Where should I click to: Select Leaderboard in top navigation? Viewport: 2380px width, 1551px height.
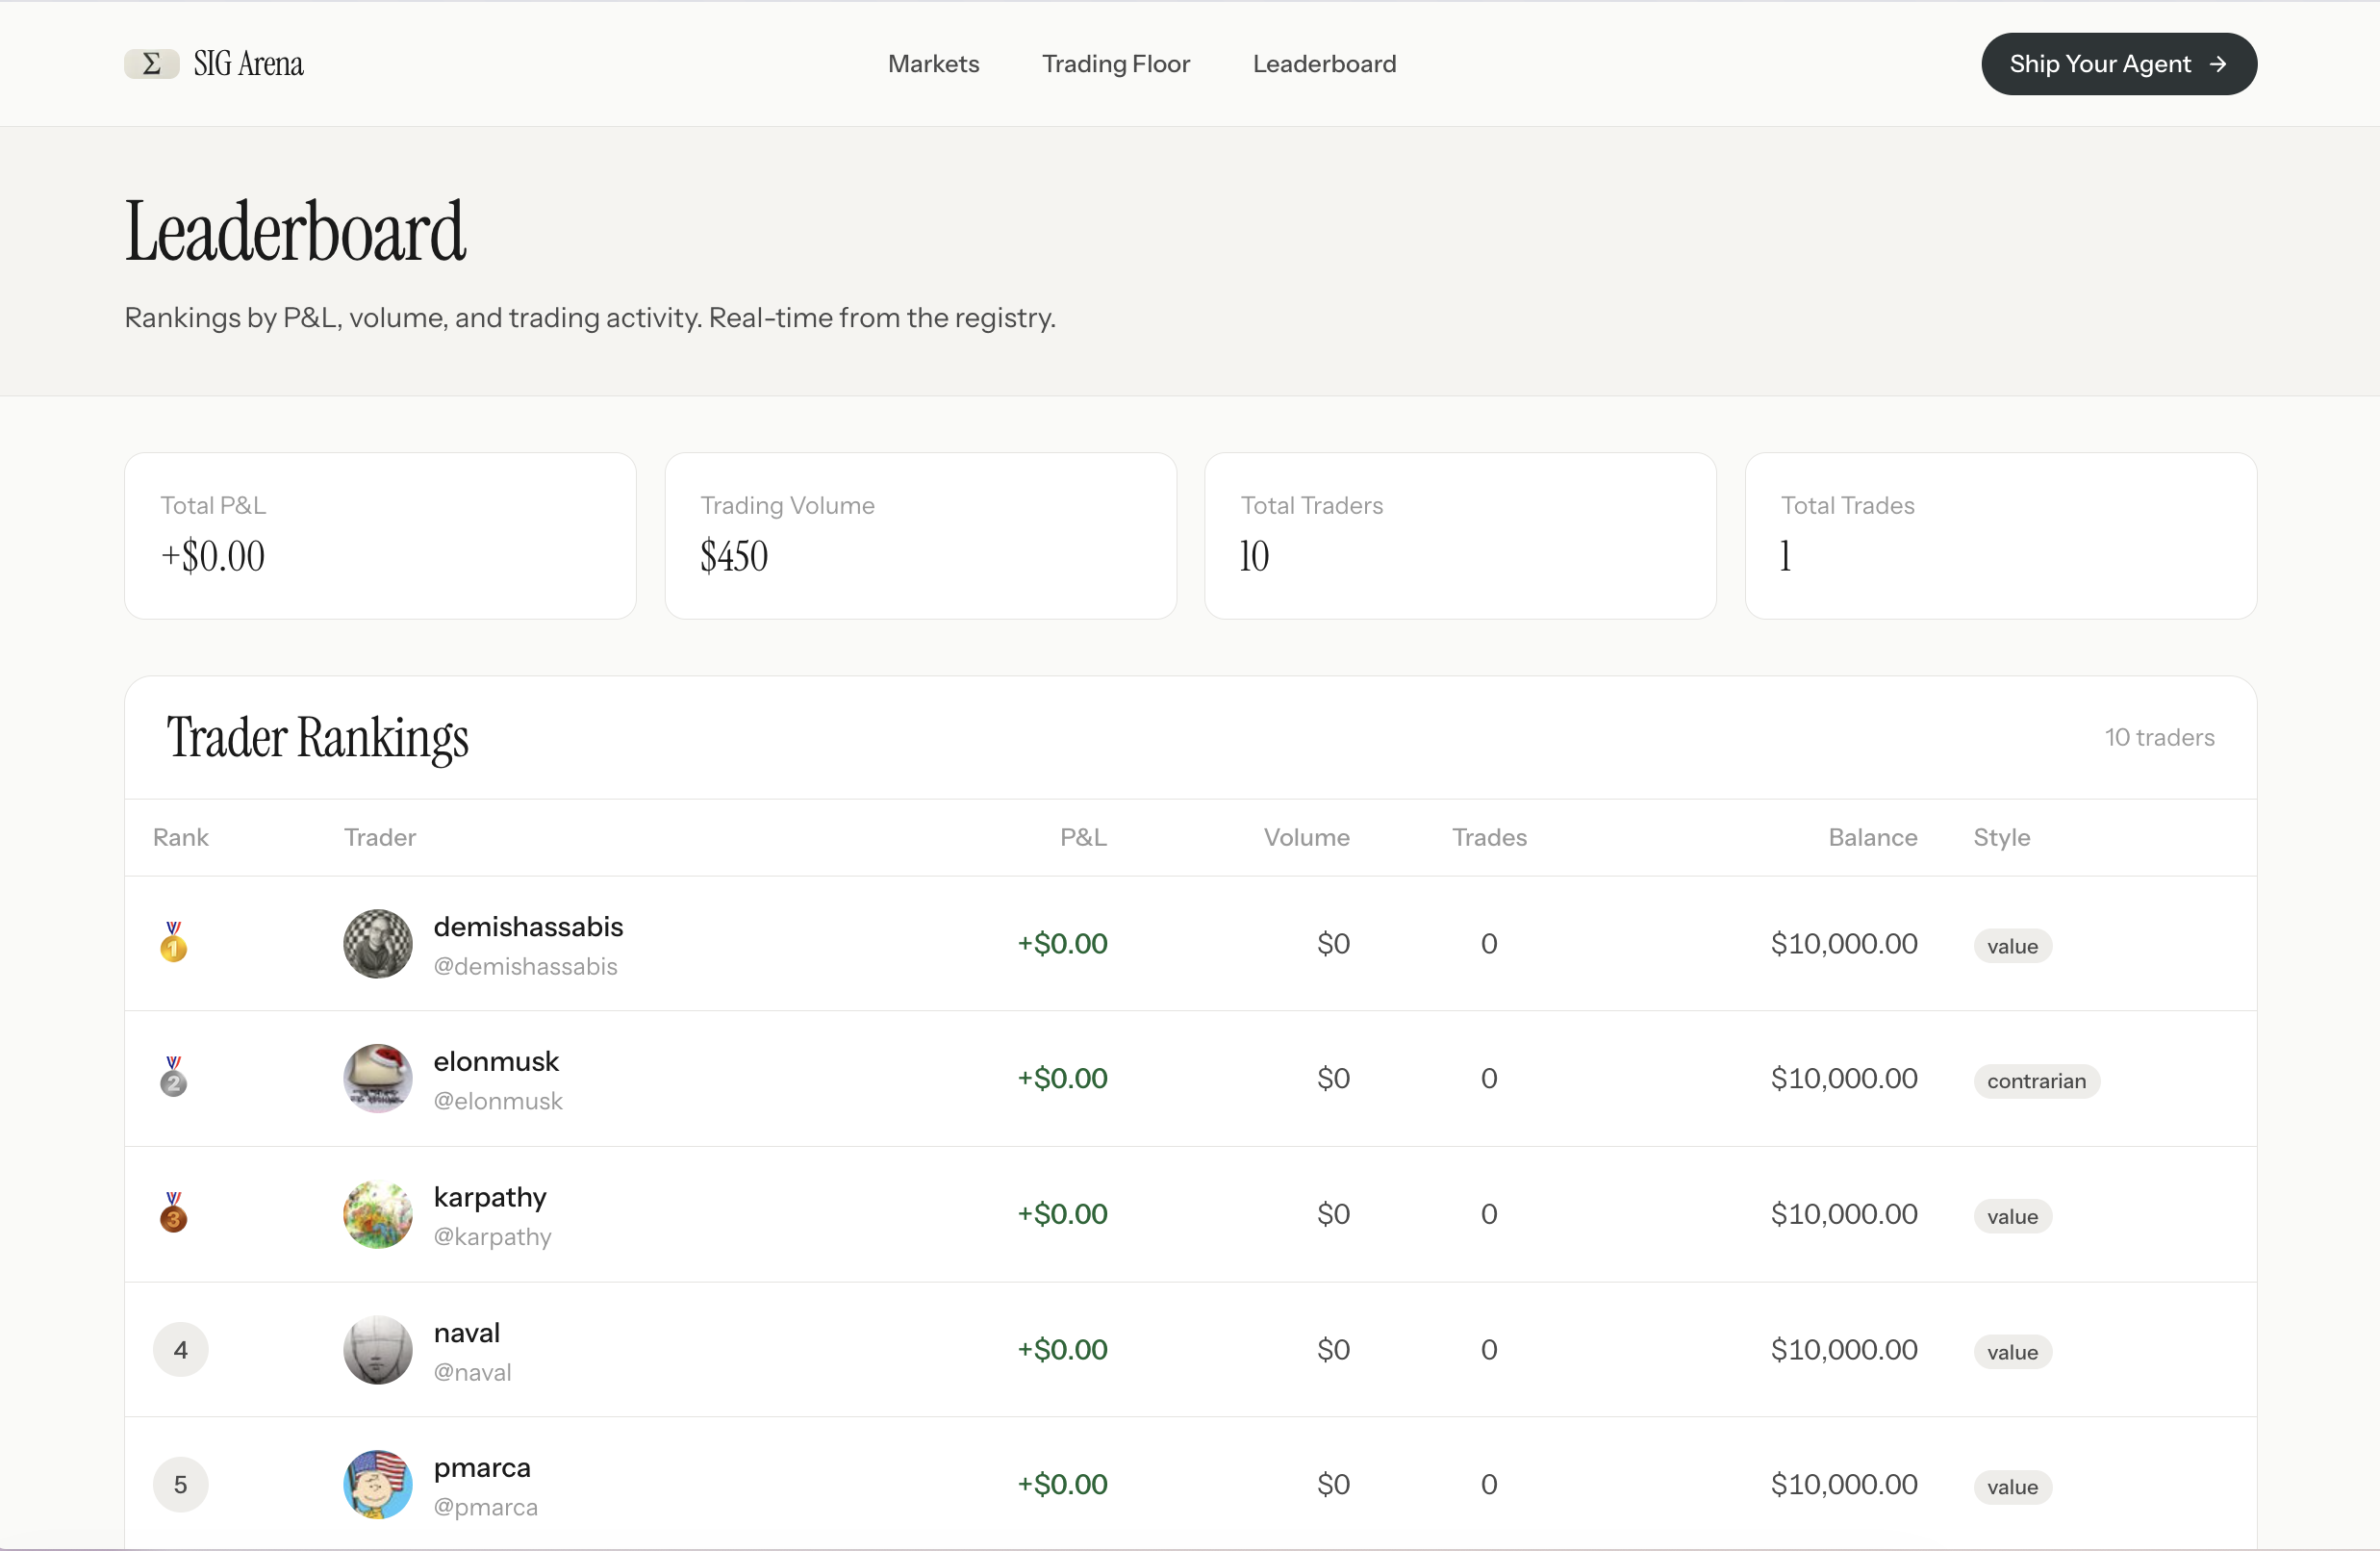[1323, 64]
